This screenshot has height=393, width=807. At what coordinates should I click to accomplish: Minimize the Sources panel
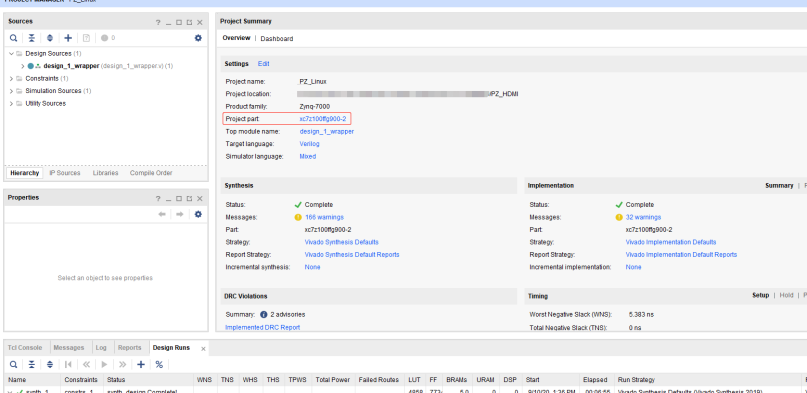tap(168, 23)
